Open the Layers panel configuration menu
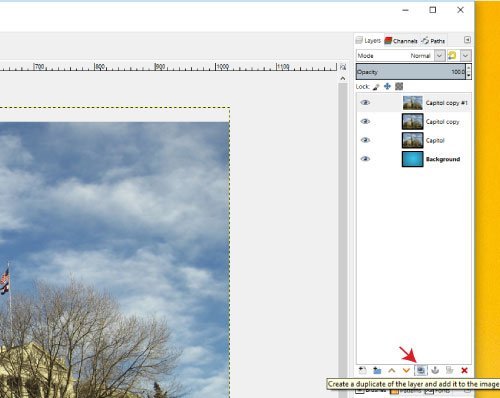The height and width of the screenshot is (398, 500). 467,40
